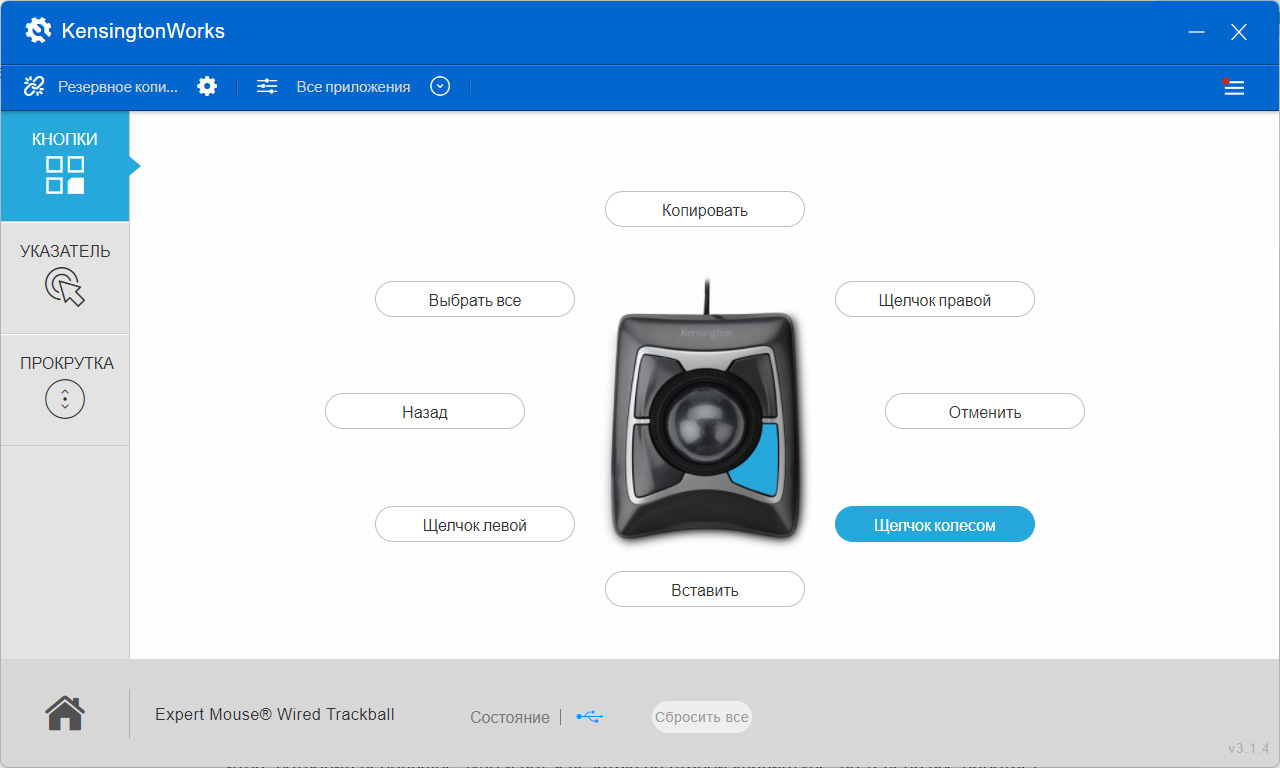This screenshot has width=1280, height=768.
Task: Click the sliders icon beside Все приложения
Action: 267,86
